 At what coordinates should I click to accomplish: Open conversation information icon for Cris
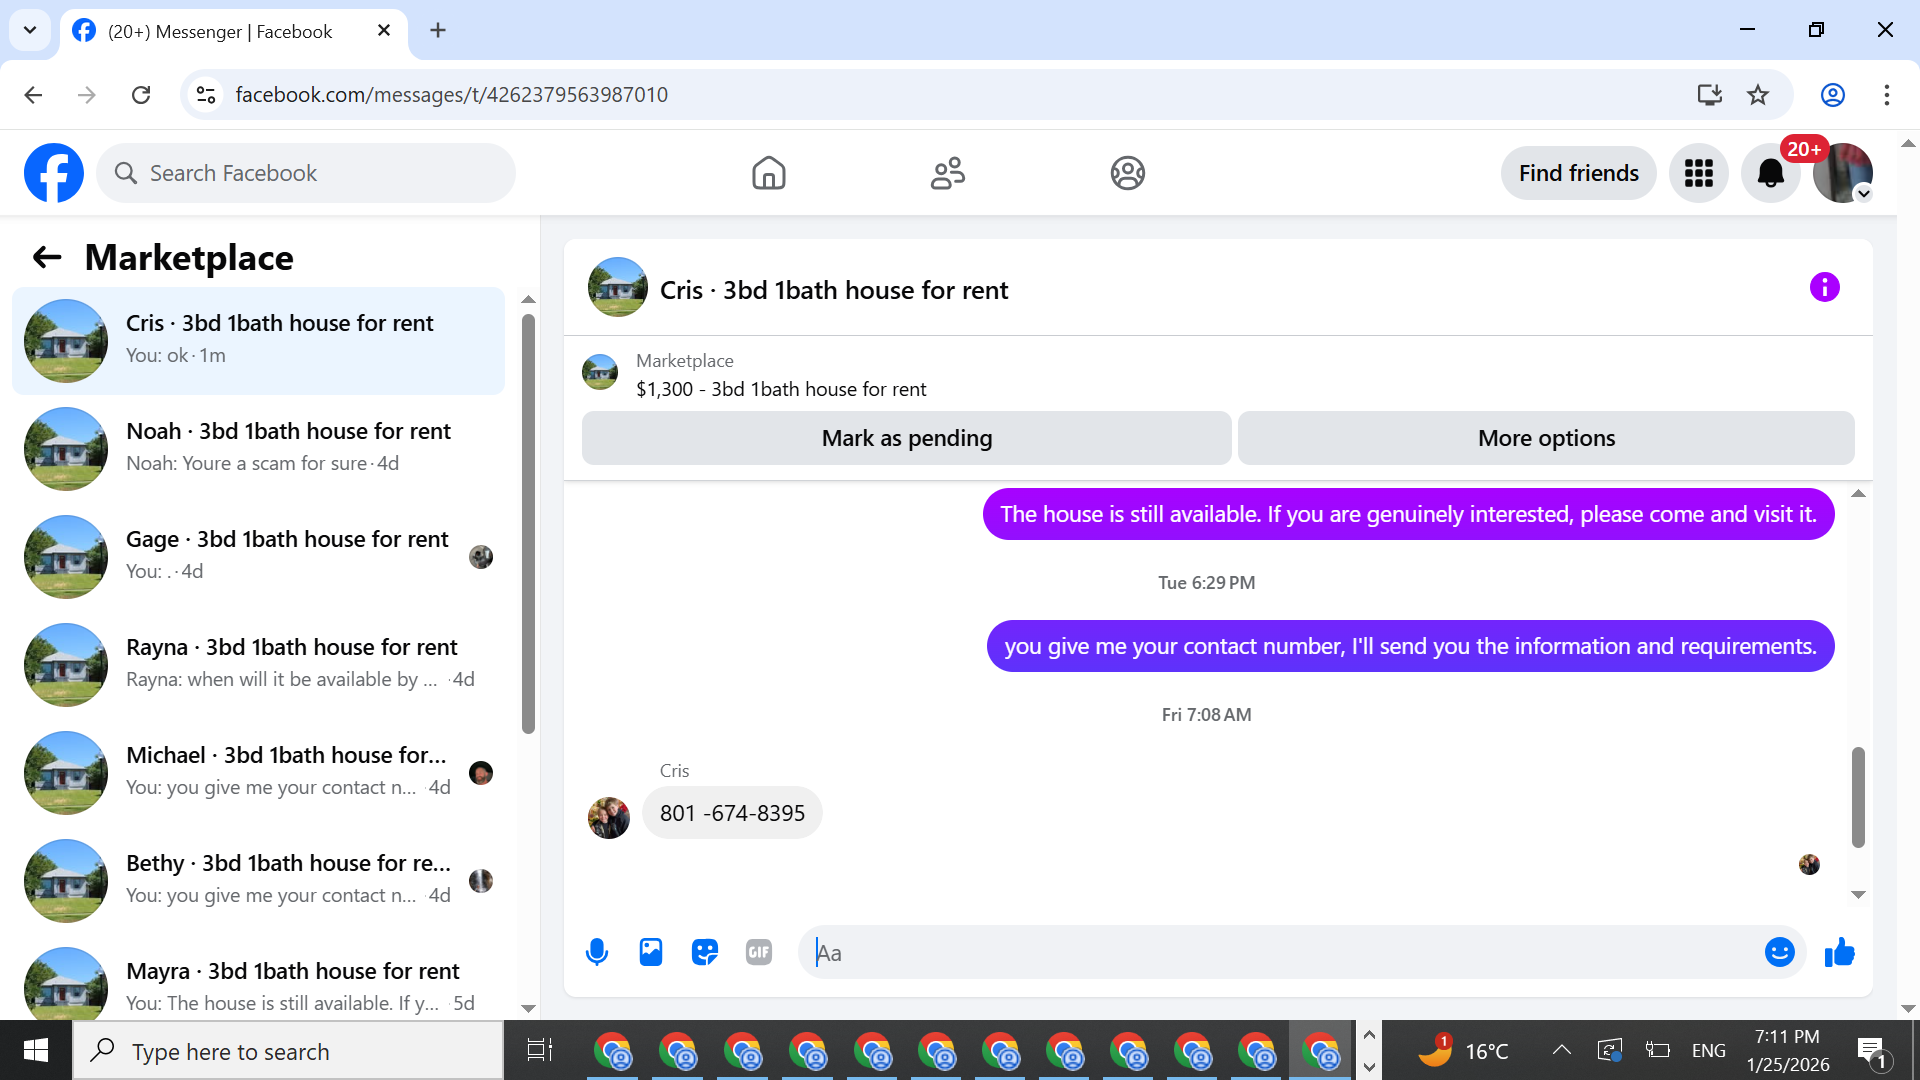[x=1824, y=287]
